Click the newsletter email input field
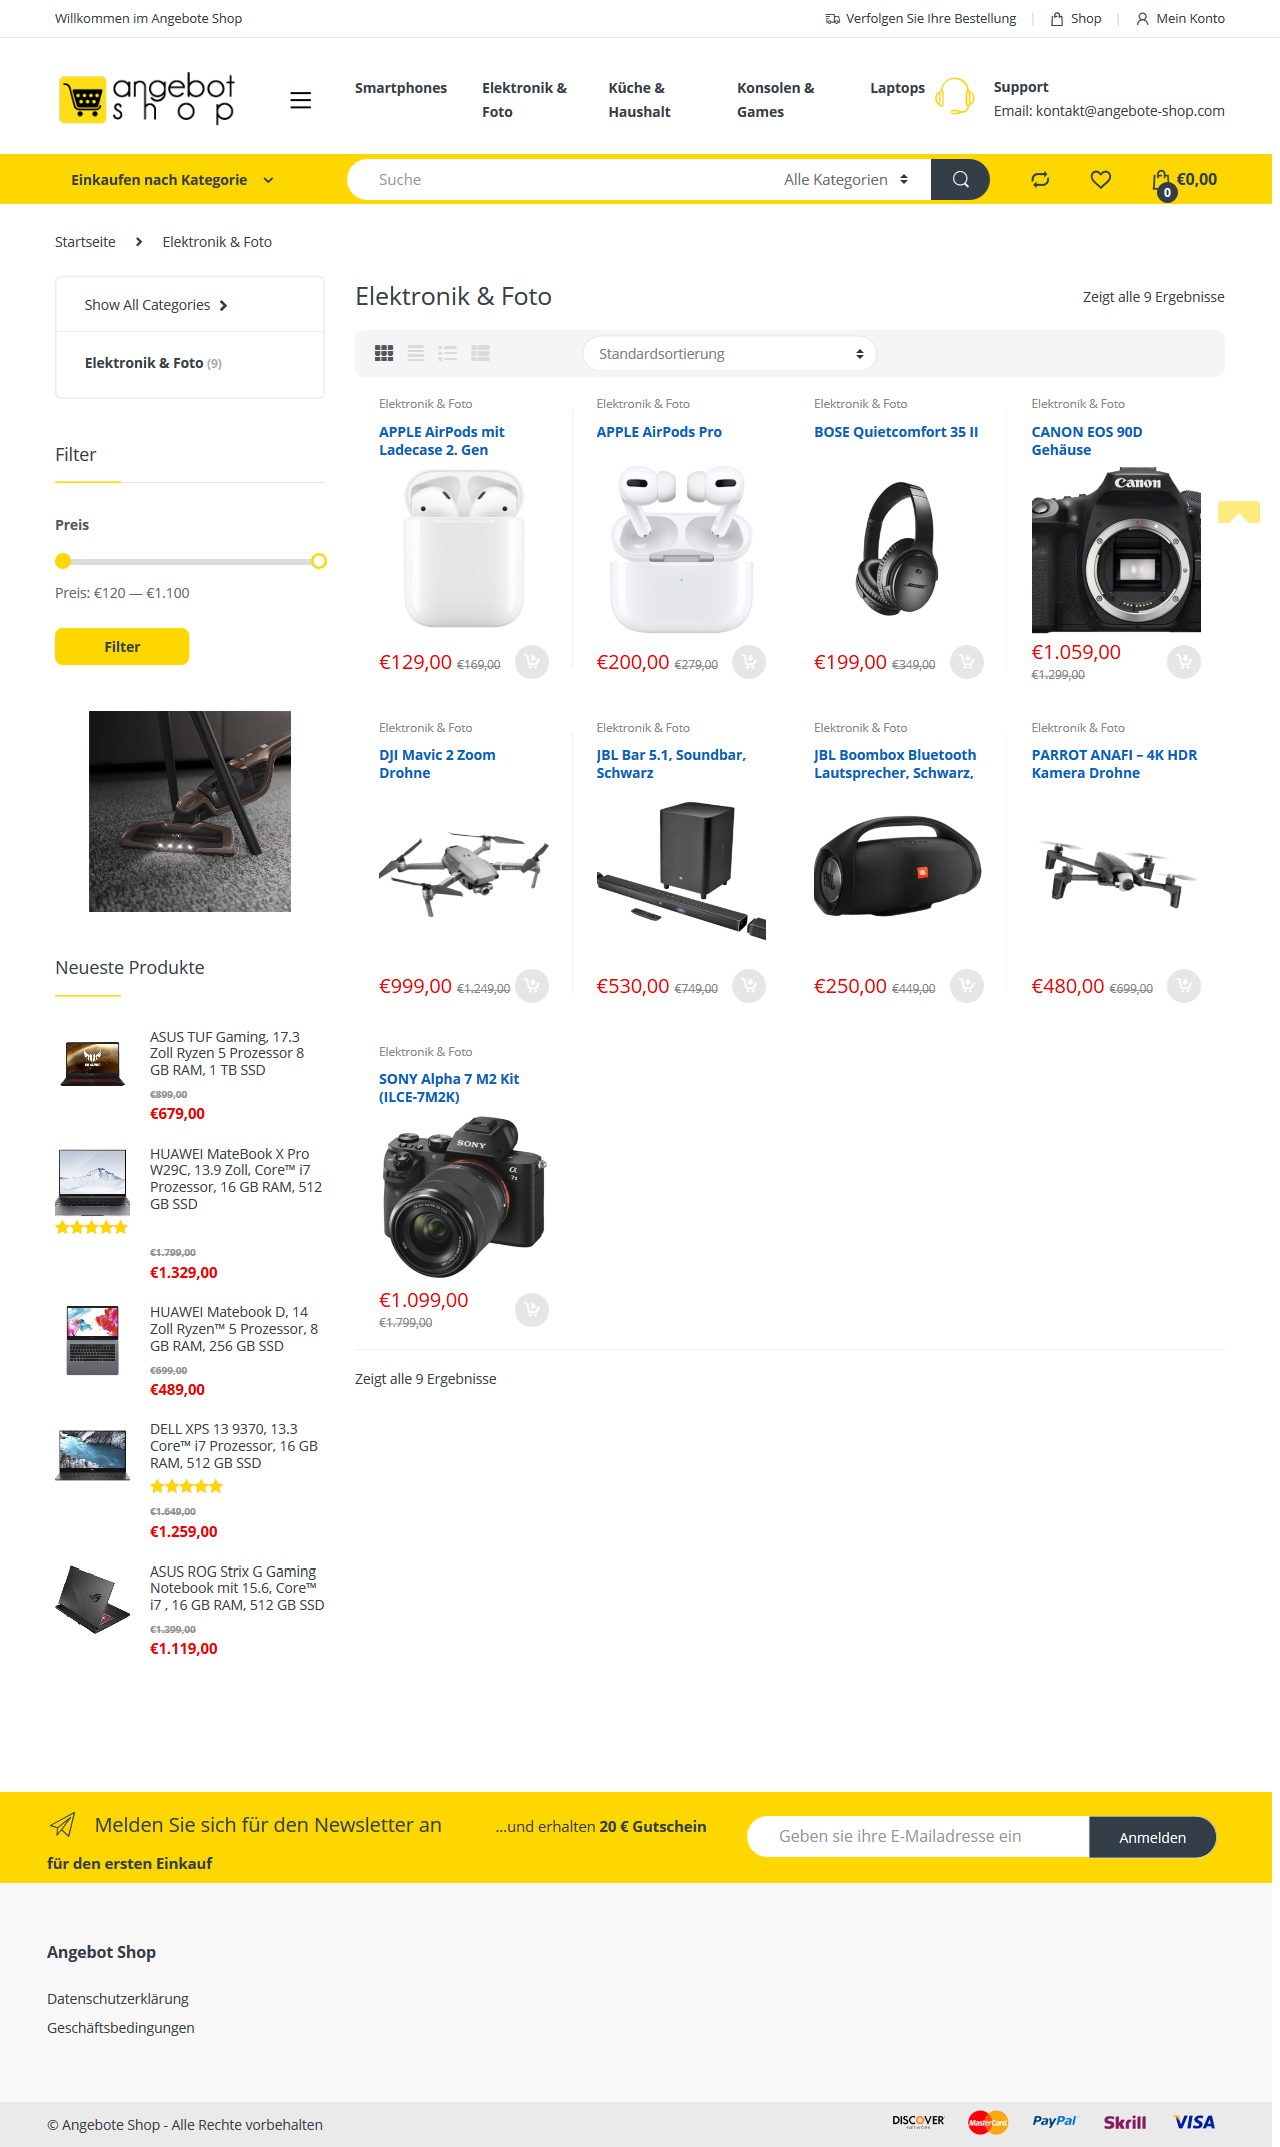This screenshot has width=1280, height=2147. click(918, 1837)
